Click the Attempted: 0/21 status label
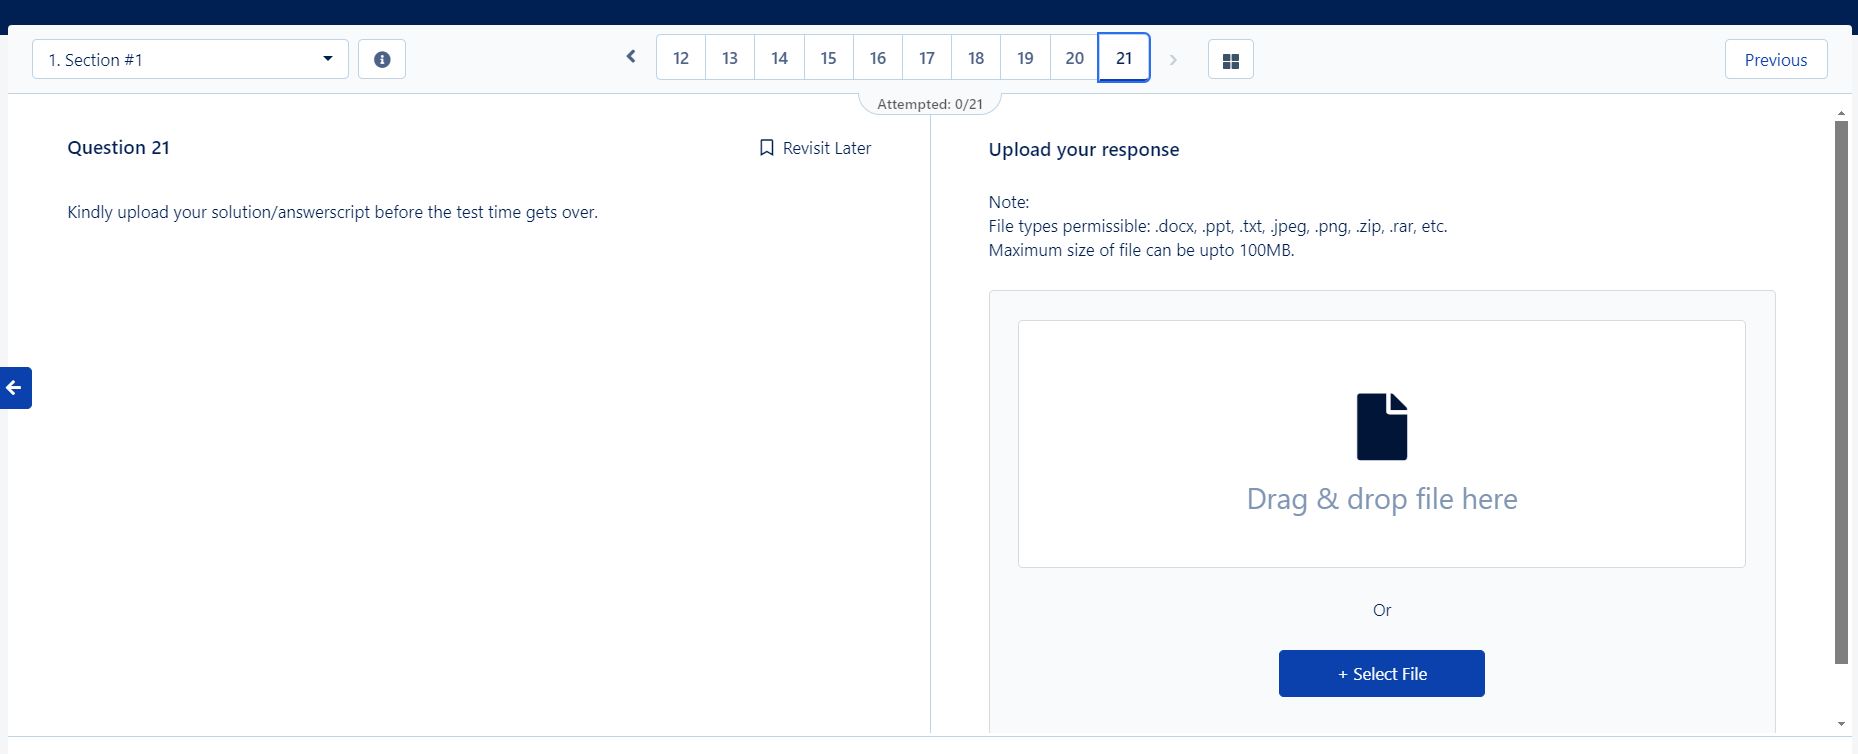 (930, 104)
